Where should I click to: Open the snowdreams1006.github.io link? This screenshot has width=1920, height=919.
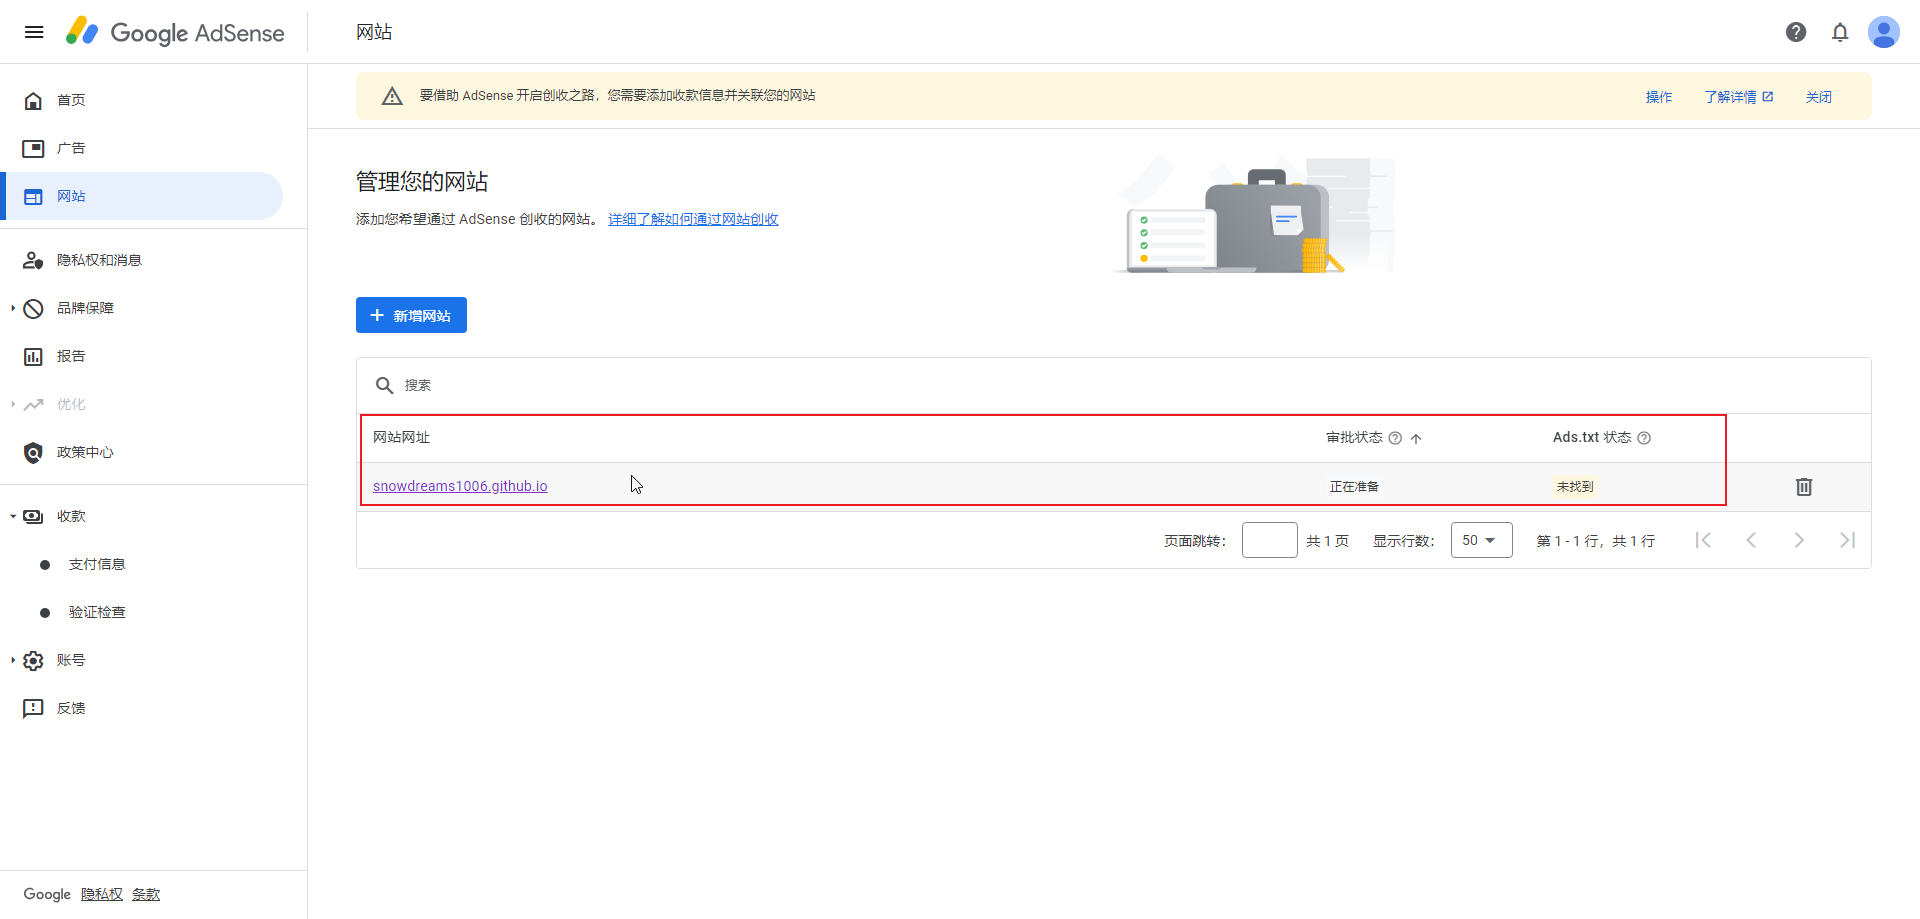click(460, 486)
